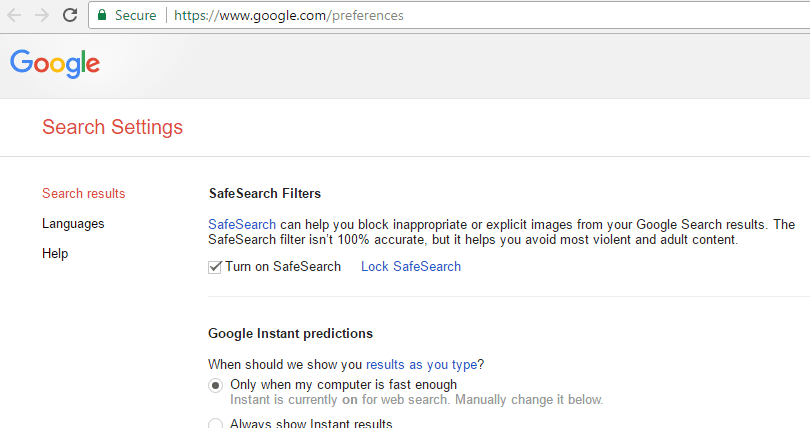Viewport: 810px width, 428px height.
Task: Open the Lock SafeSearch link
Action: (411, 266)
